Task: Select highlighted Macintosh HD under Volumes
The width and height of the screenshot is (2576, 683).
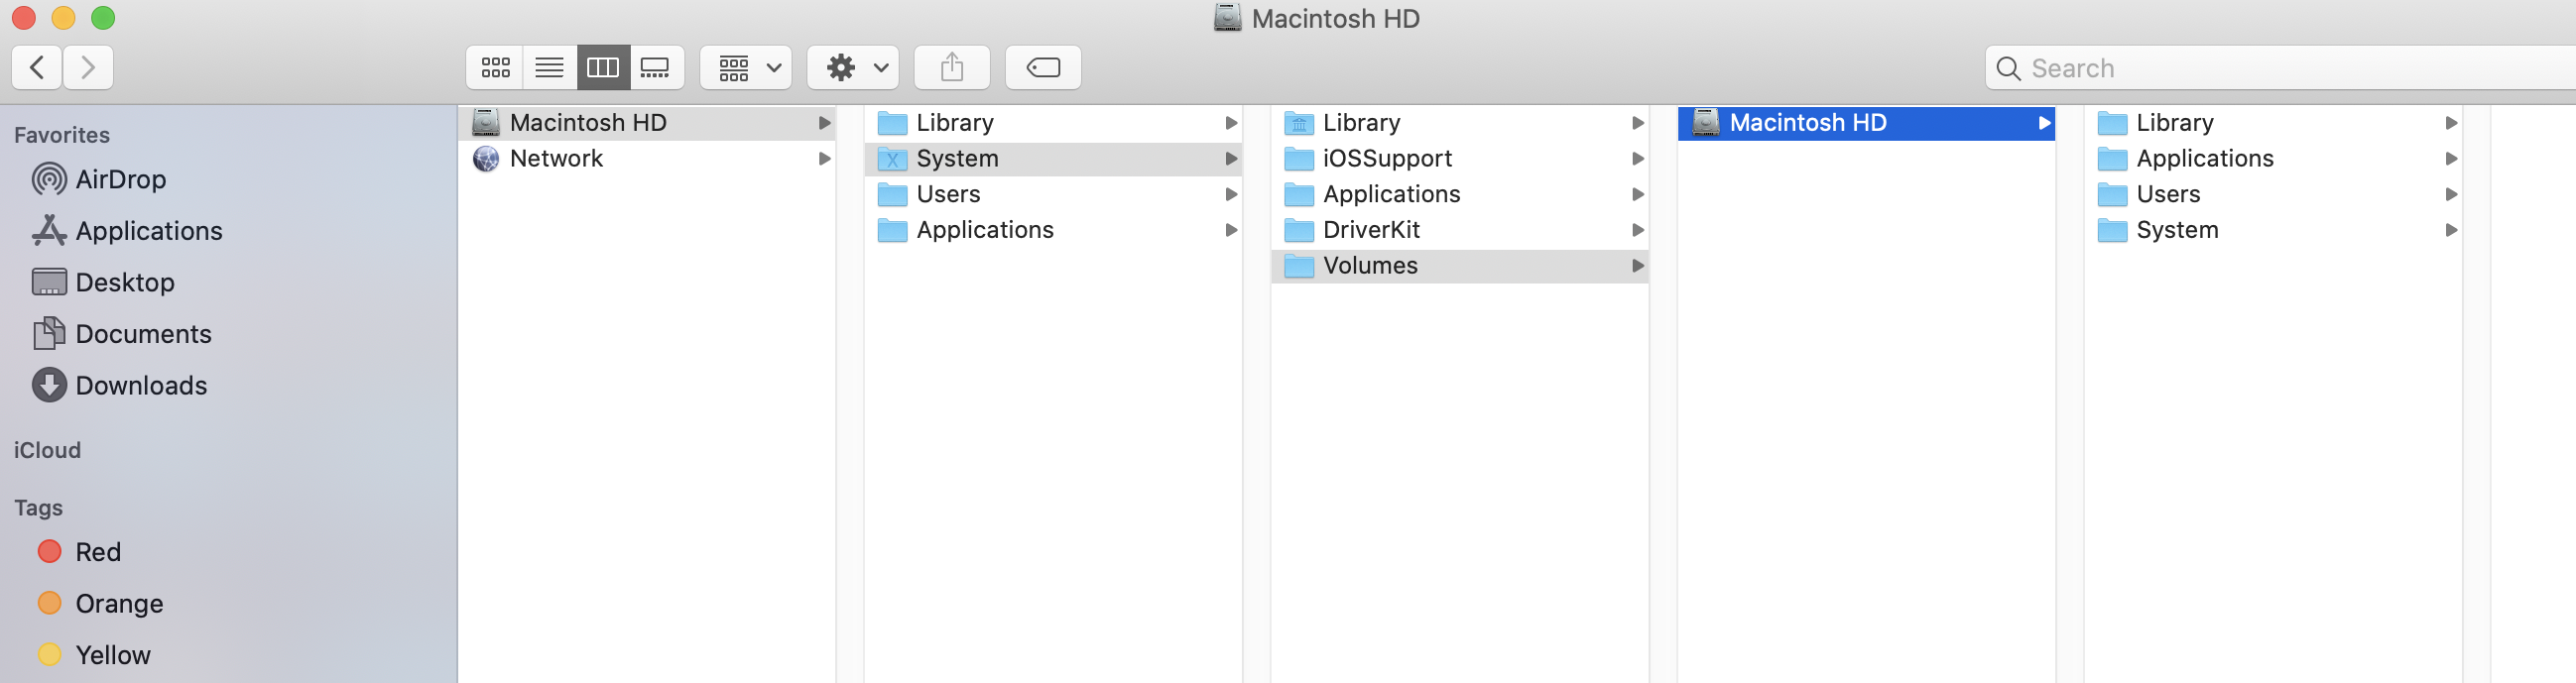Action: 1866,123
